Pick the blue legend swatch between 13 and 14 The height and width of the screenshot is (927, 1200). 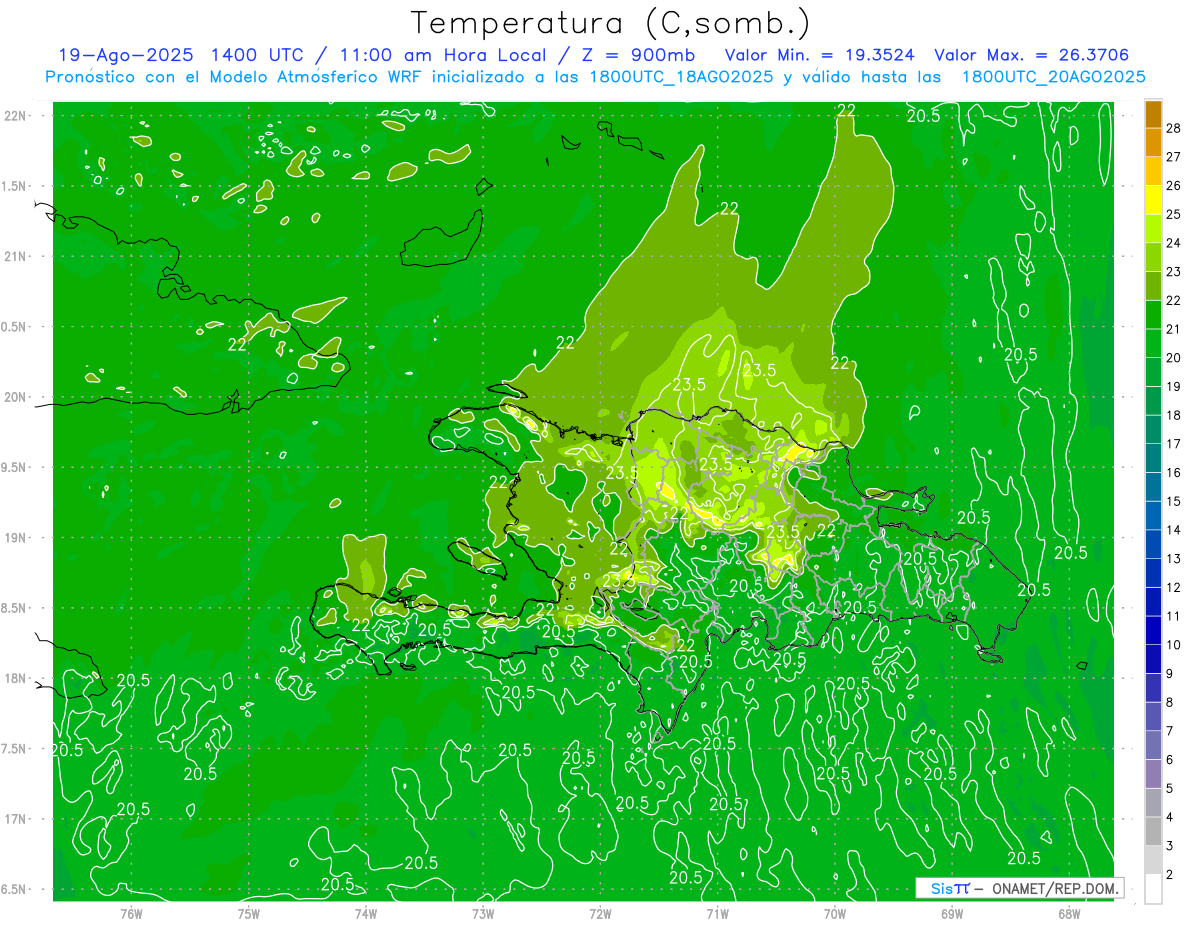pyautogui.click(x=1153, y=544)
